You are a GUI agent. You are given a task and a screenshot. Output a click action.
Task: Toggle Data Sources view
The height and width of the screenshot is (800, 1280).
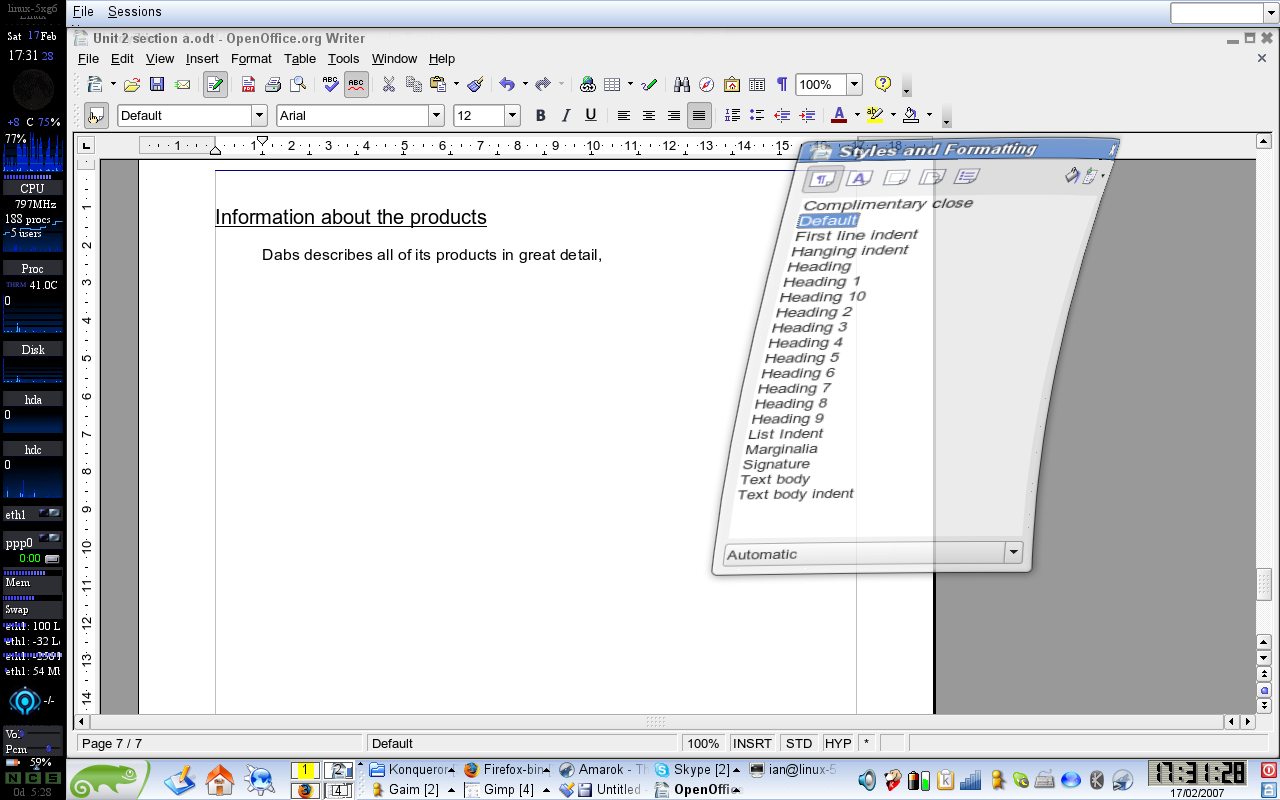(x=757, y=85)
